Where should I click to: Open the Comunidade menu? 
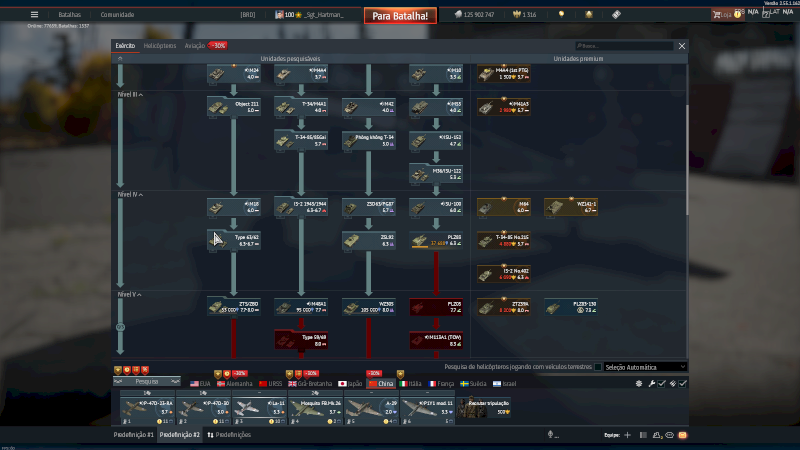pyautogui.click(x=117, y=15)
